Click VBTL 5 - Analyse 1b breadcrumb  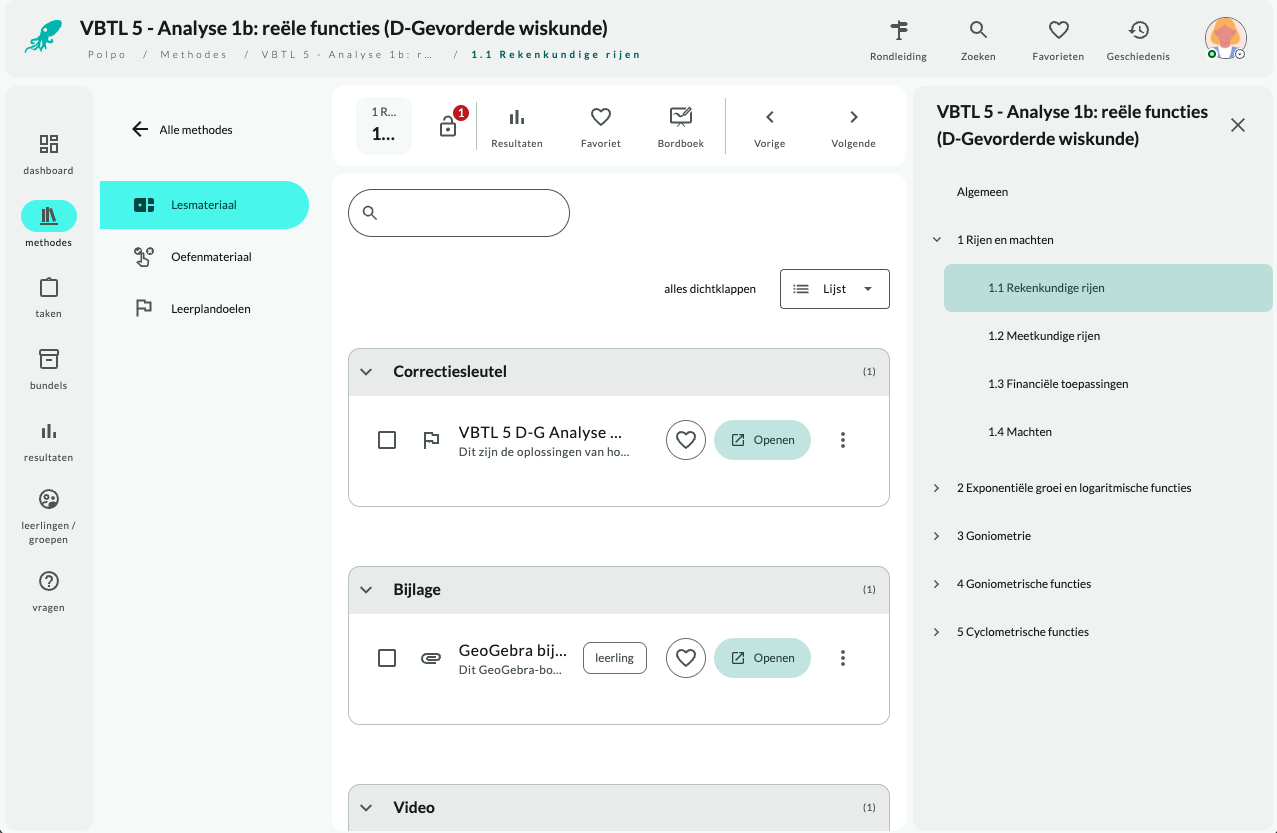coord(347,55)
